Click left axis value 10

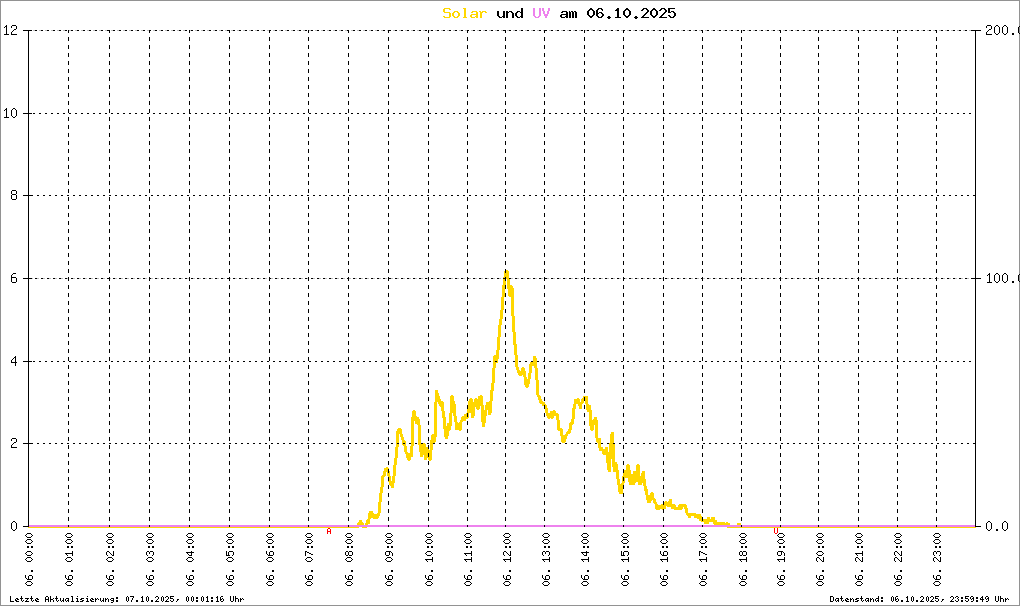(x=10, y=113)
